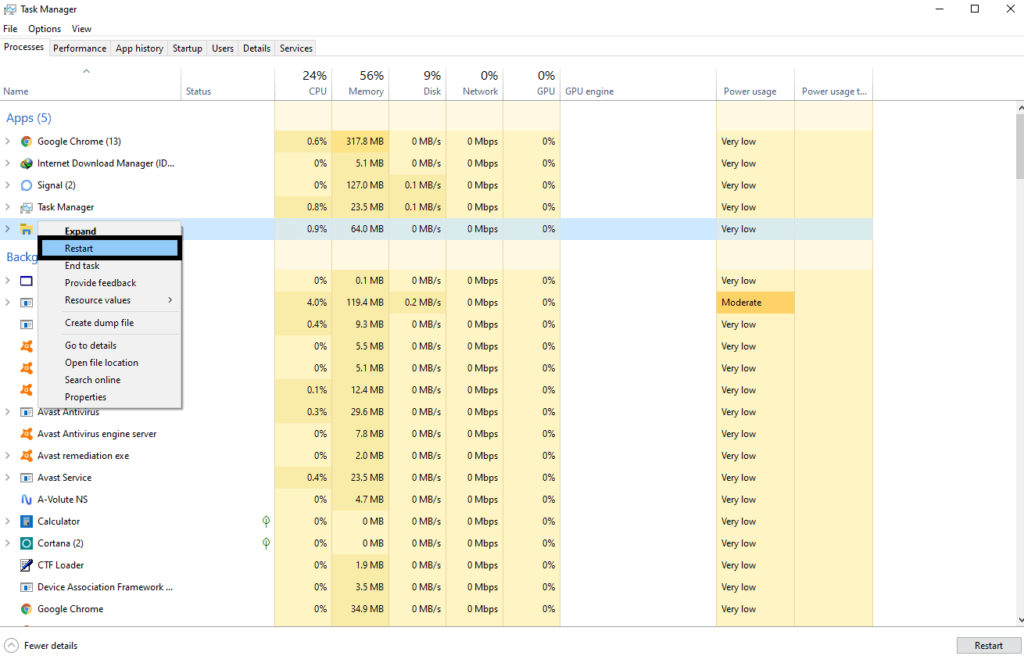Image resolution: width=1024 pixels, height=663 pixels.
Task: Click the Cortana suspended leaf status icon
Action: (266, 543)
